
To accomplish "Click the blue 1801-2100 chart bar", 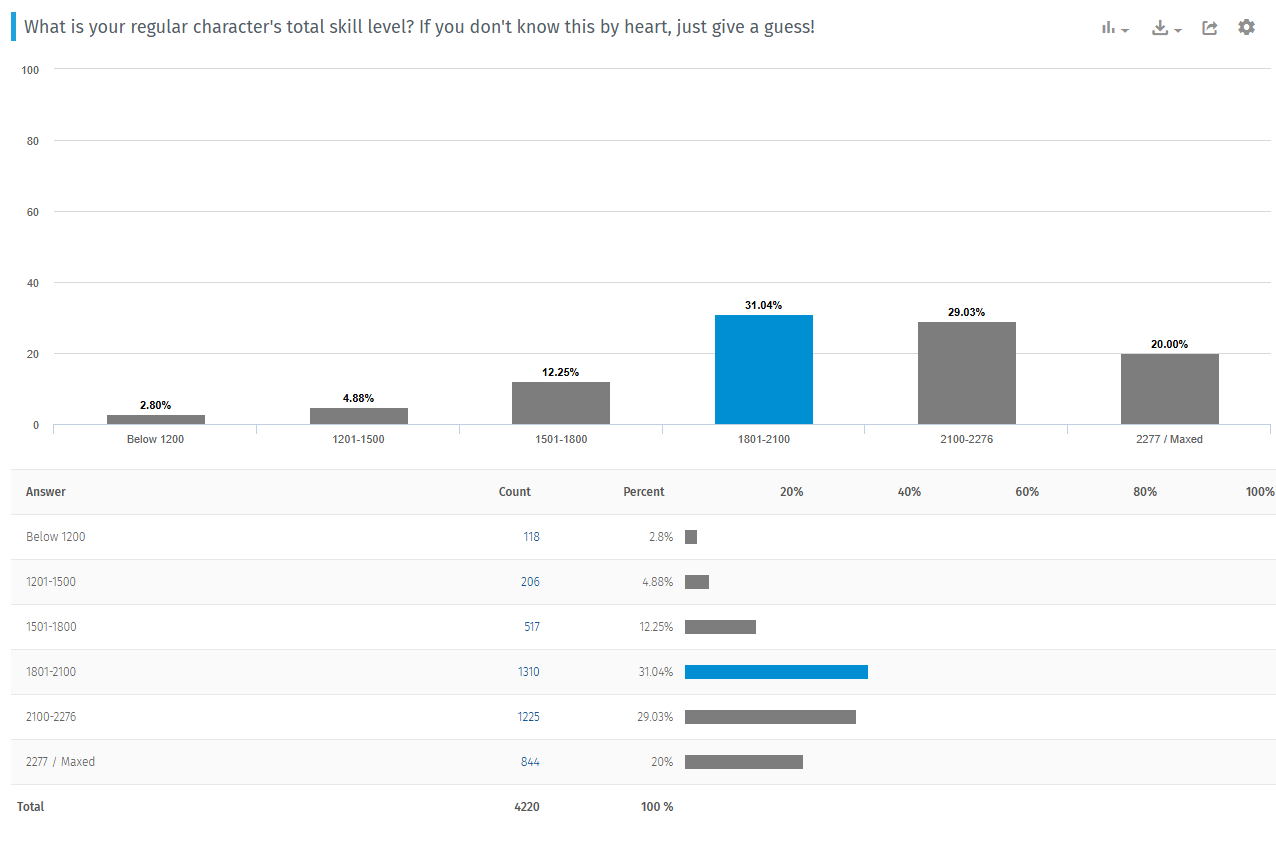I will [x=764, y=369].
